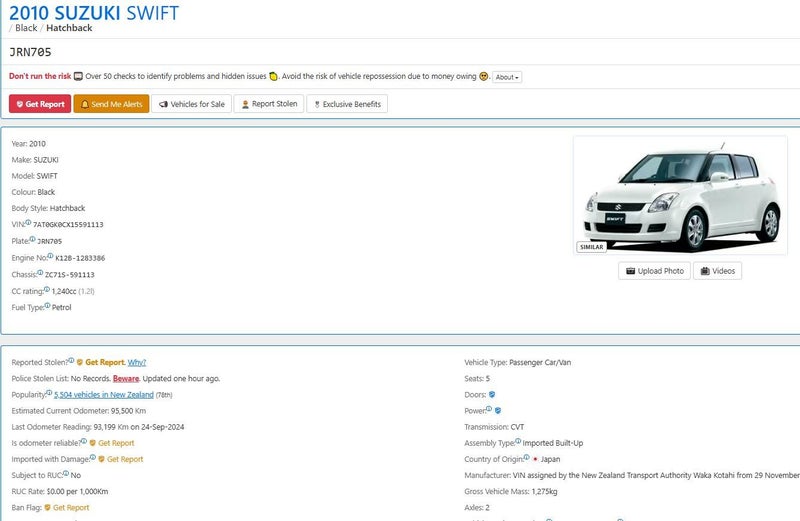This screenshot has height=521, width=800.
Task: Open Vehicles for Sale
Action: click(x=191, y=104)
